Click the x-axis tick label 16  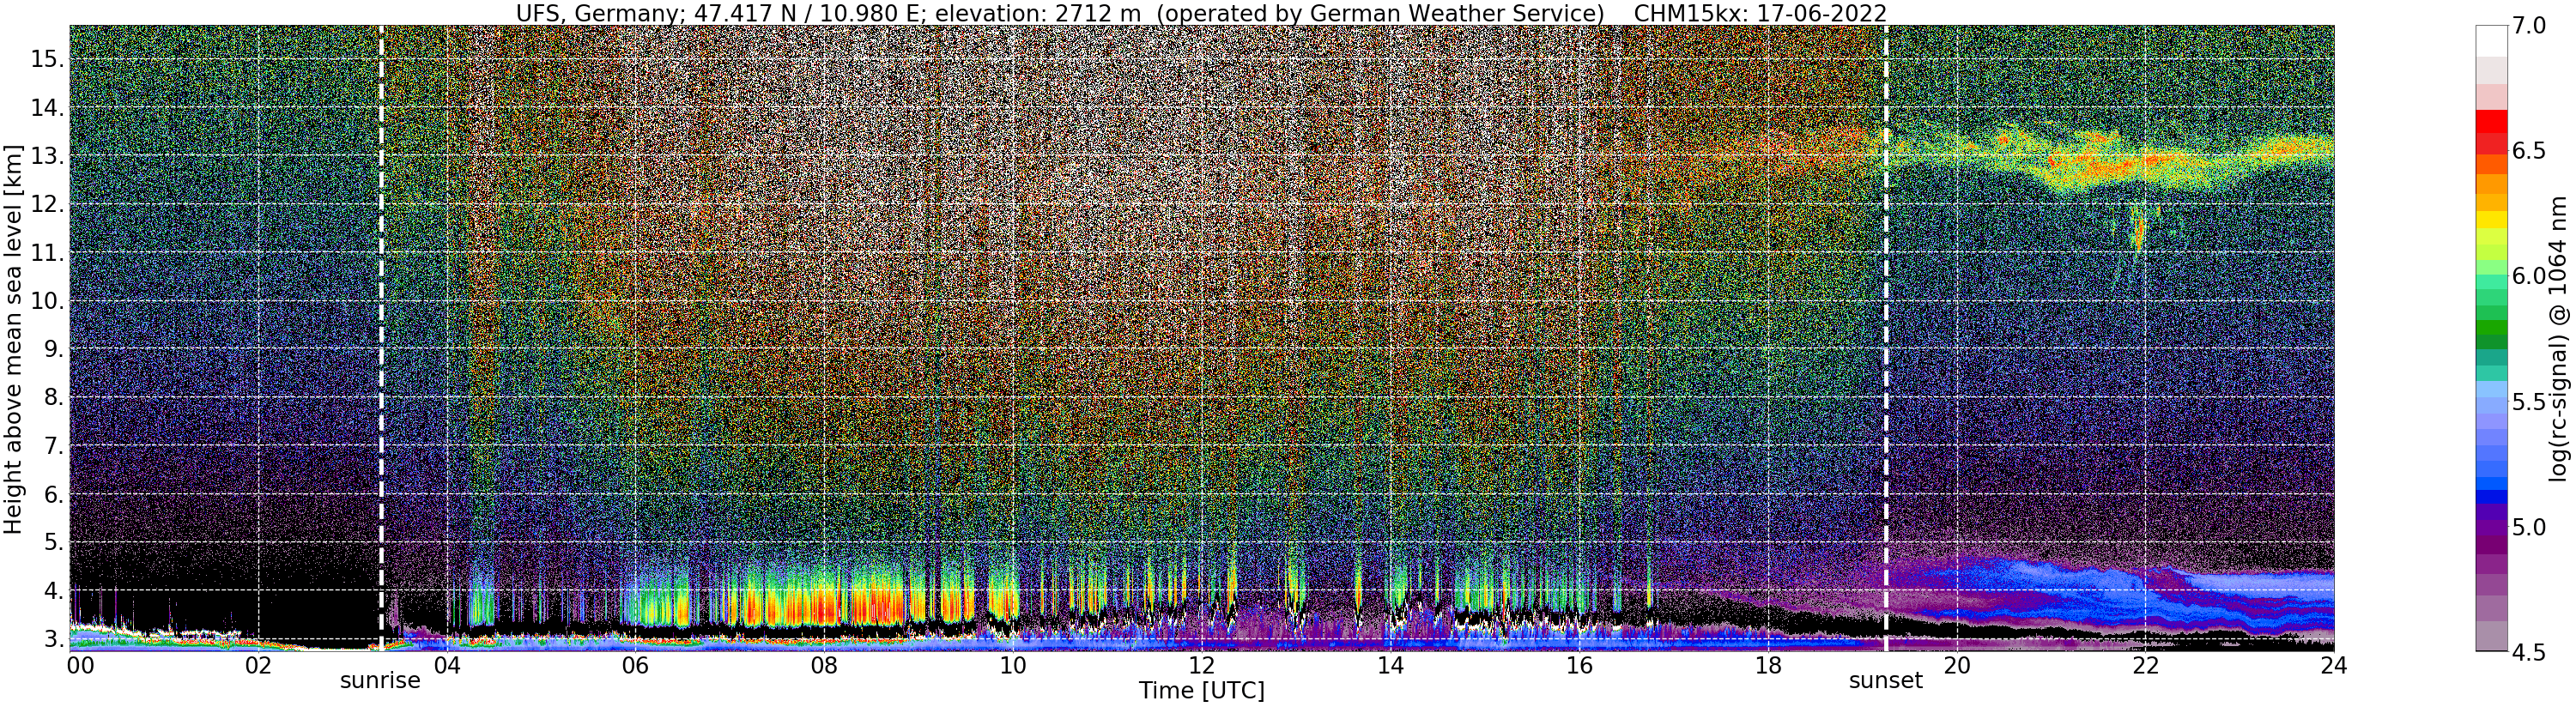coord(1578,667)
